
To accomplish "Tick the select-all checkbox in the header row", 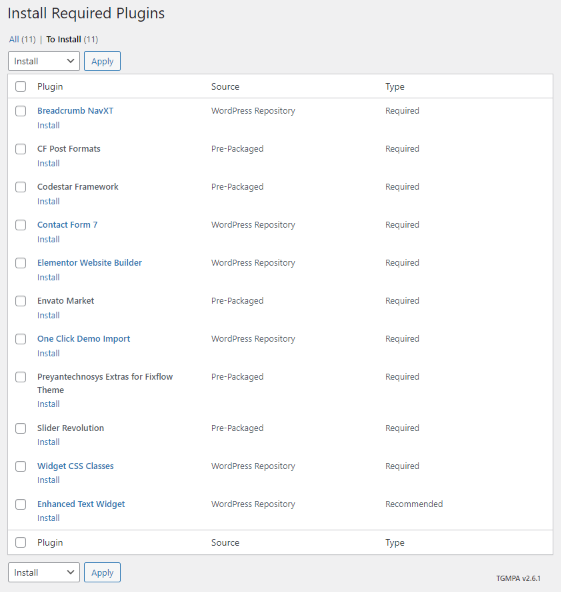I will 20,86.
